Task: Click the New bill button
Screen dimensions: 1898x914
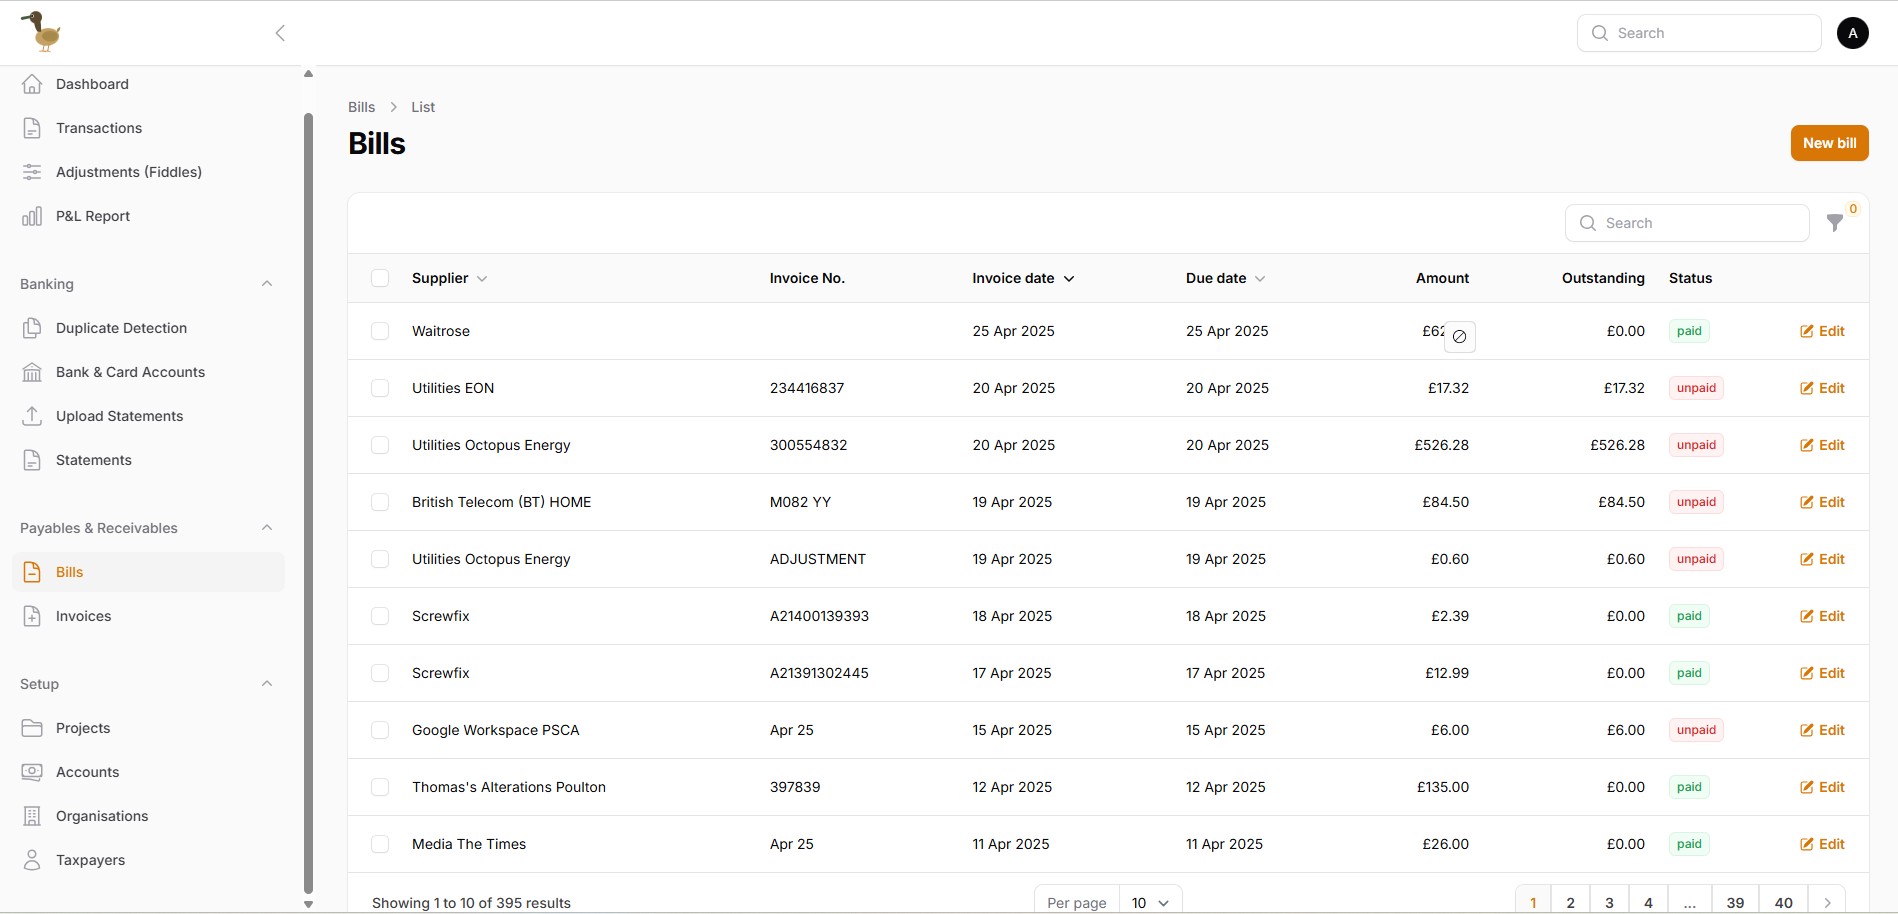Action: click(x=1829, y=143)
